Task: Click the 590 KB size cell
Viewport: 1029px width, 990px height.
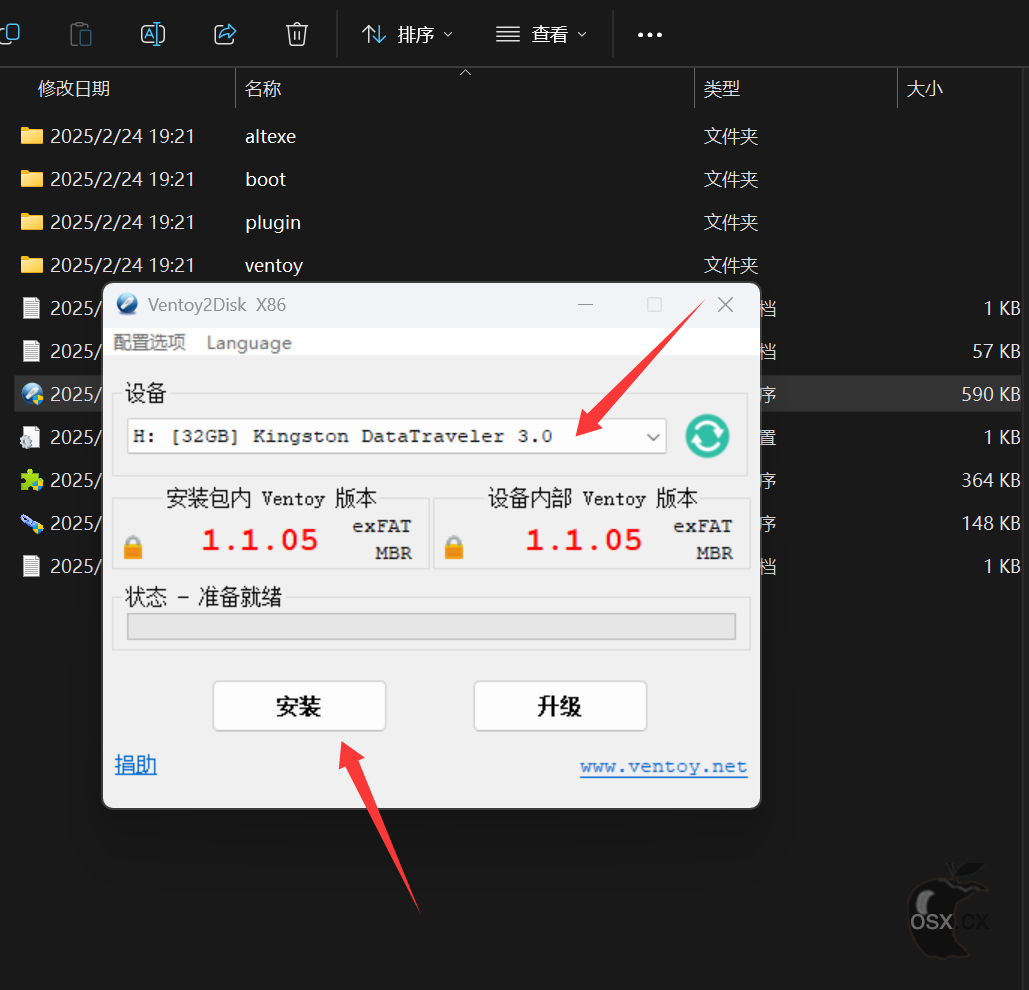Action: point(990,394)
